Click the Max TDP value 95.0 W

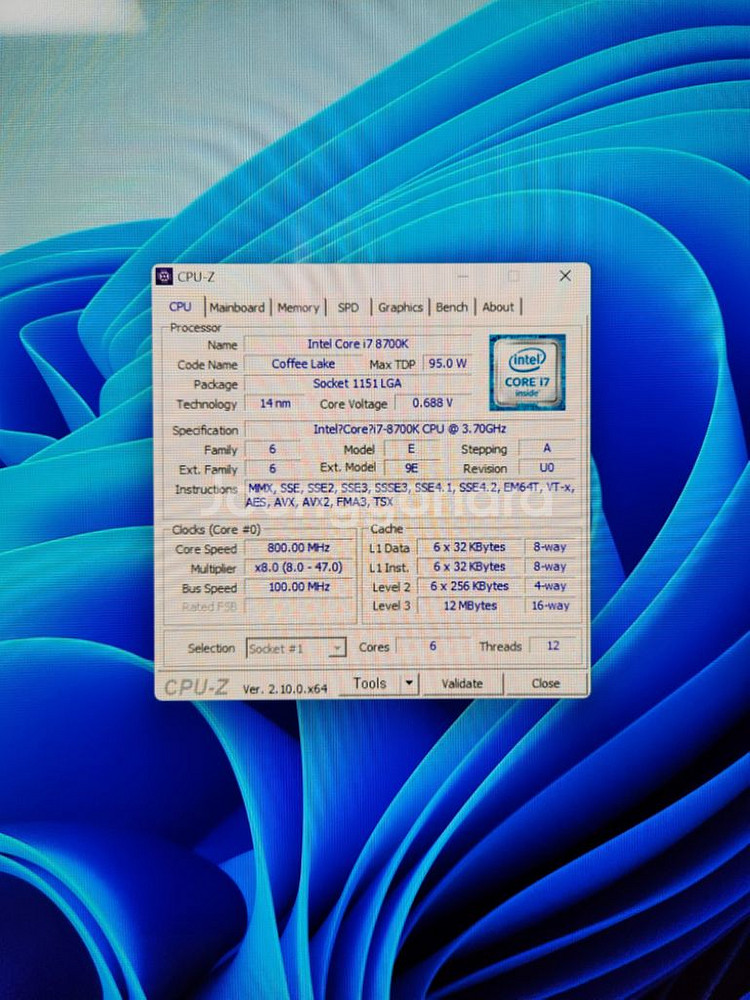point(447,364)
